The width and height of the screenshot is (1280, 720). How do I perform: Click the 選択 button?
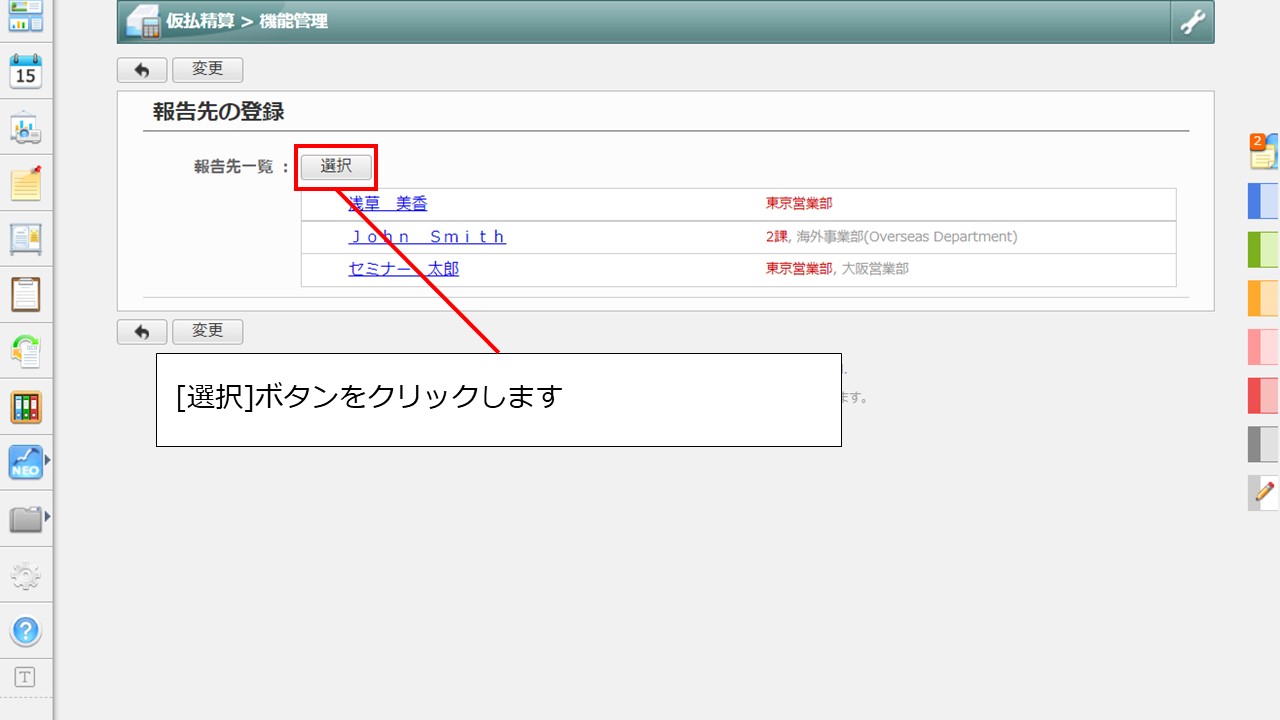336,167
